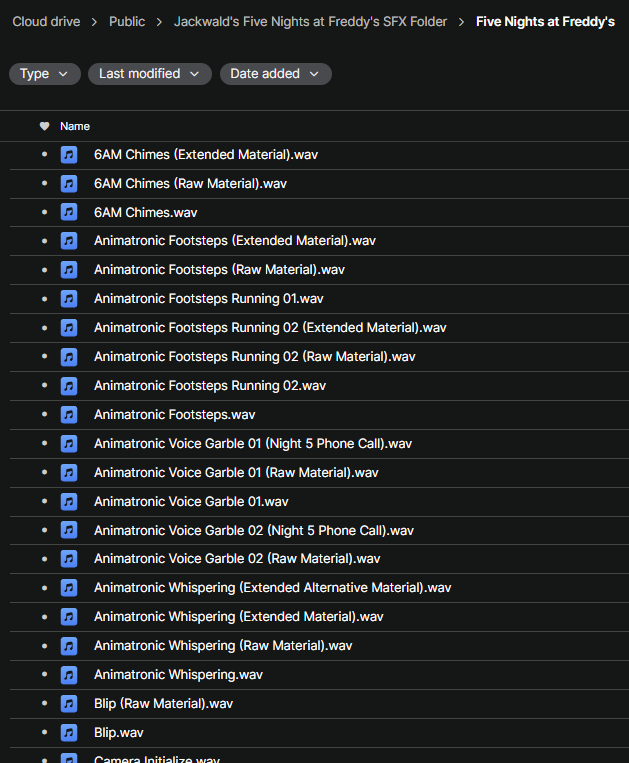
Task: Toggle favorite dot for Animatronic Footsteps Running 01.wav
Action: (x=44, y=299)
